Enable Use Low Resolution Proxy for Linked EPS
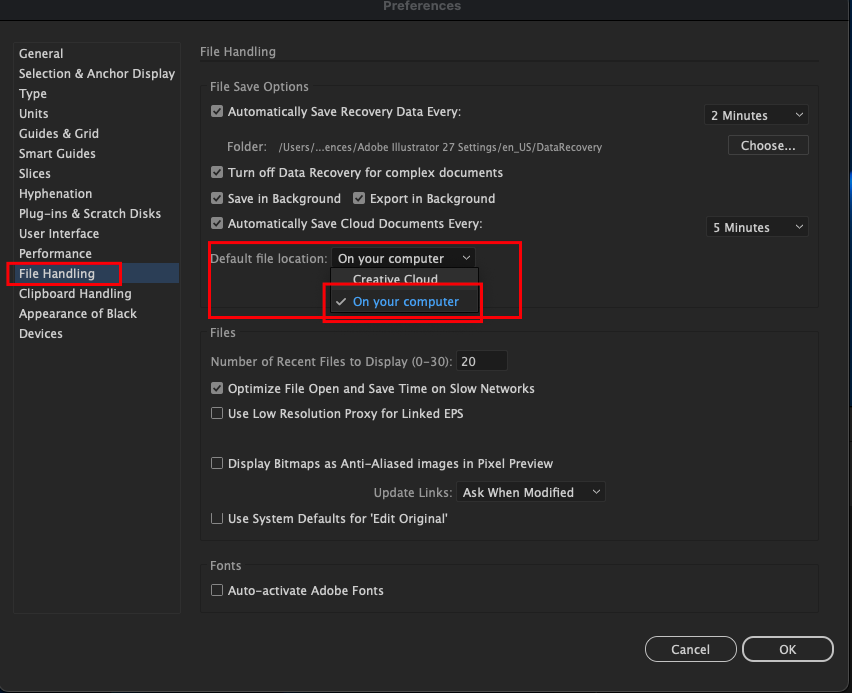 (217, 413)
